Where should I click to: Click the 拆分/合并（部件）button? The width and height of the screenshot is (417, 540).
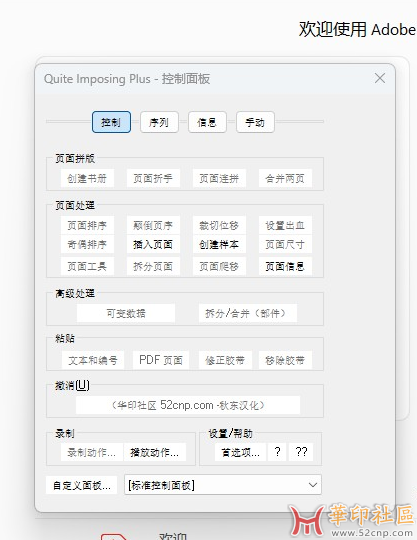248,313
